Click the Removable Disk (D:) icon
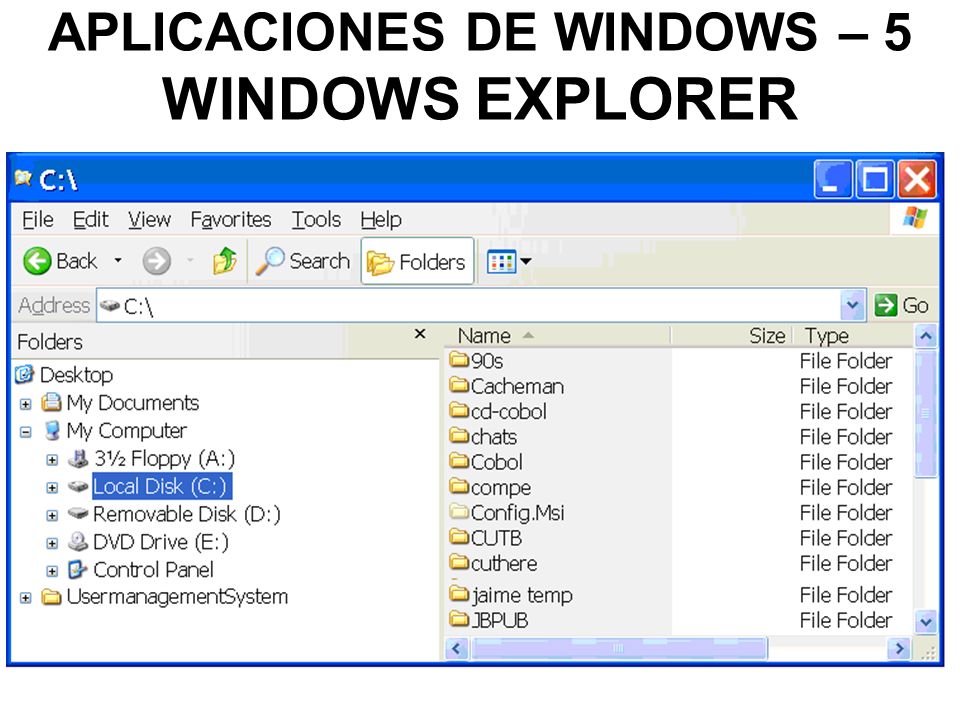The width and height of the screenshot is (960, 720). point(78,513)
